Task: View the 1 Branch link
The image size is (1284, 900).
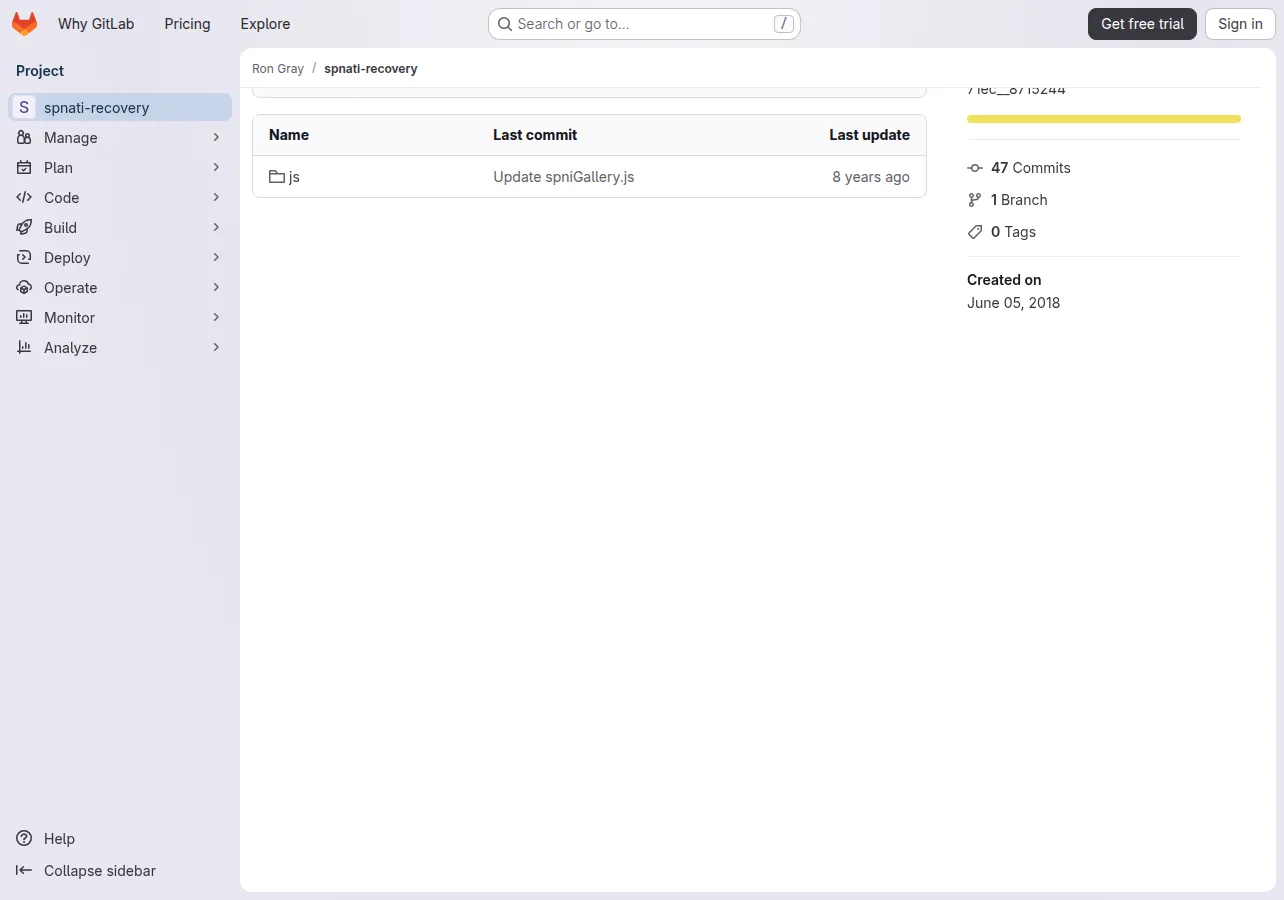Action: [x=1019, y=200]
